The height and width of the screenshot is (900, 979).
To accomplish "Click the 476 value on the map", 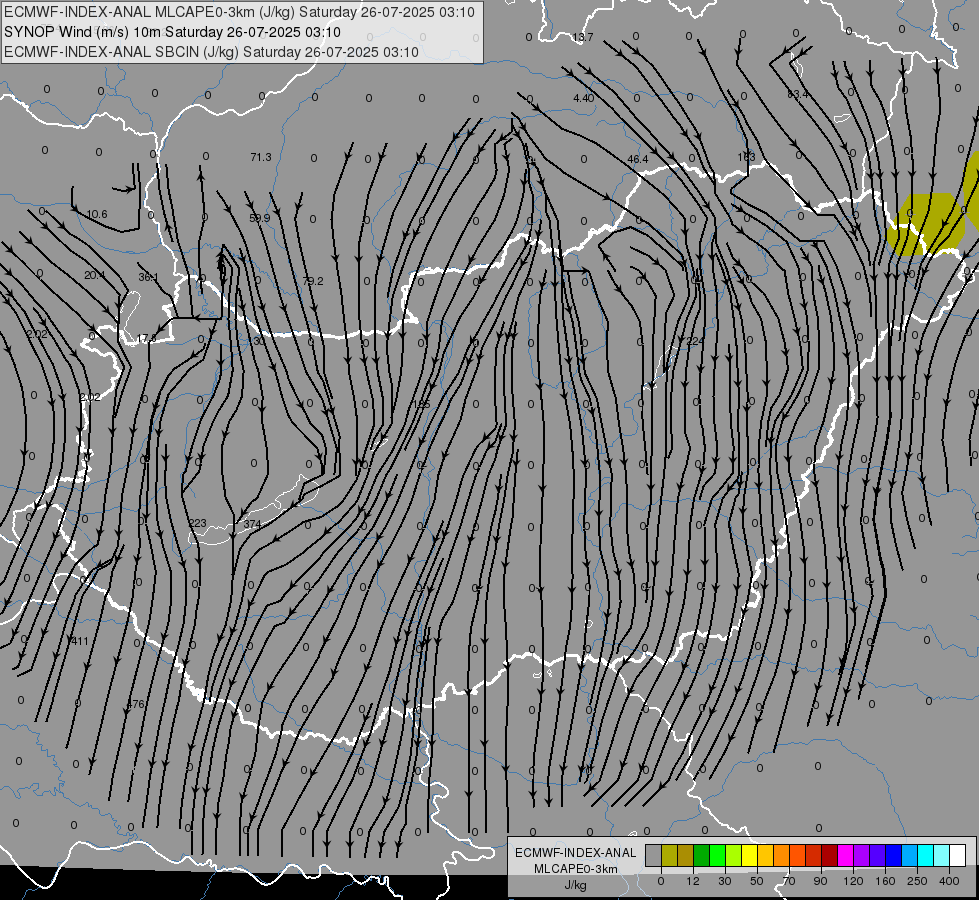I will (x=135, y=704).
